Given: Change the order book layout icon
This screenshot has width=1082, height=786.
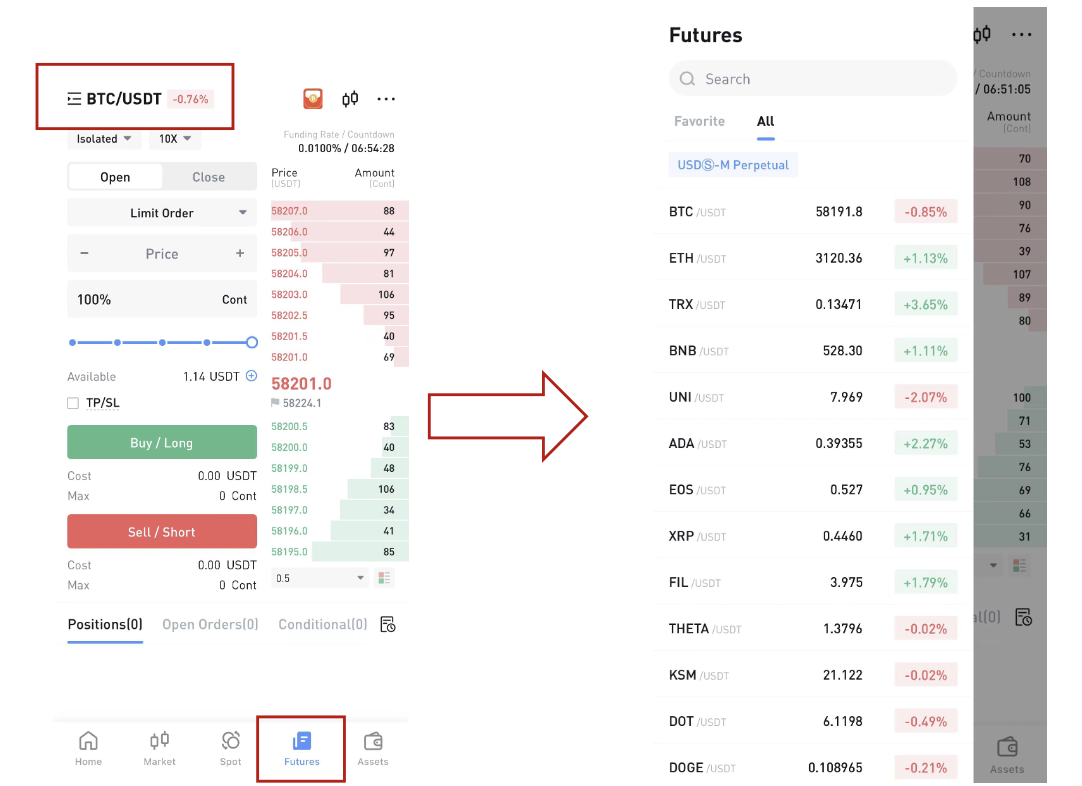Looking at the screenshot, I should (384, 578).
